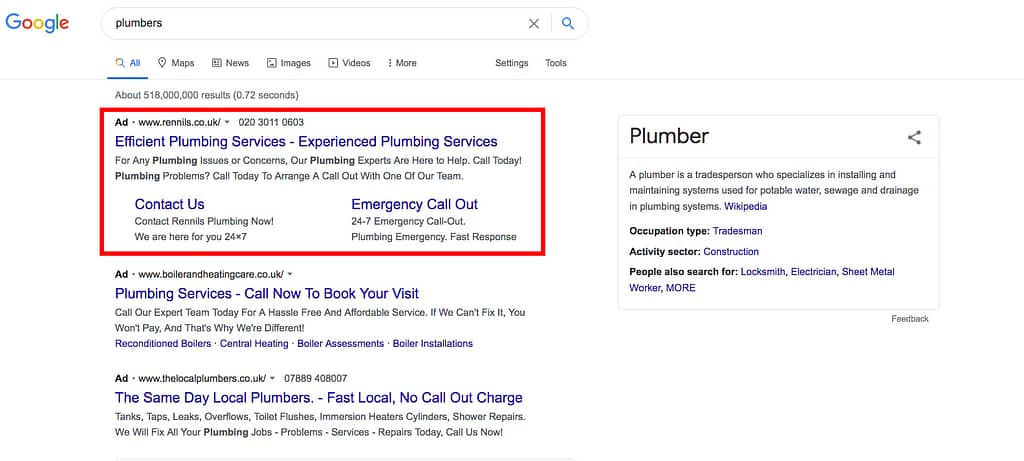
Task: Open the Efficient Plumbing Services ad link
Action: [x=306, y=142]
